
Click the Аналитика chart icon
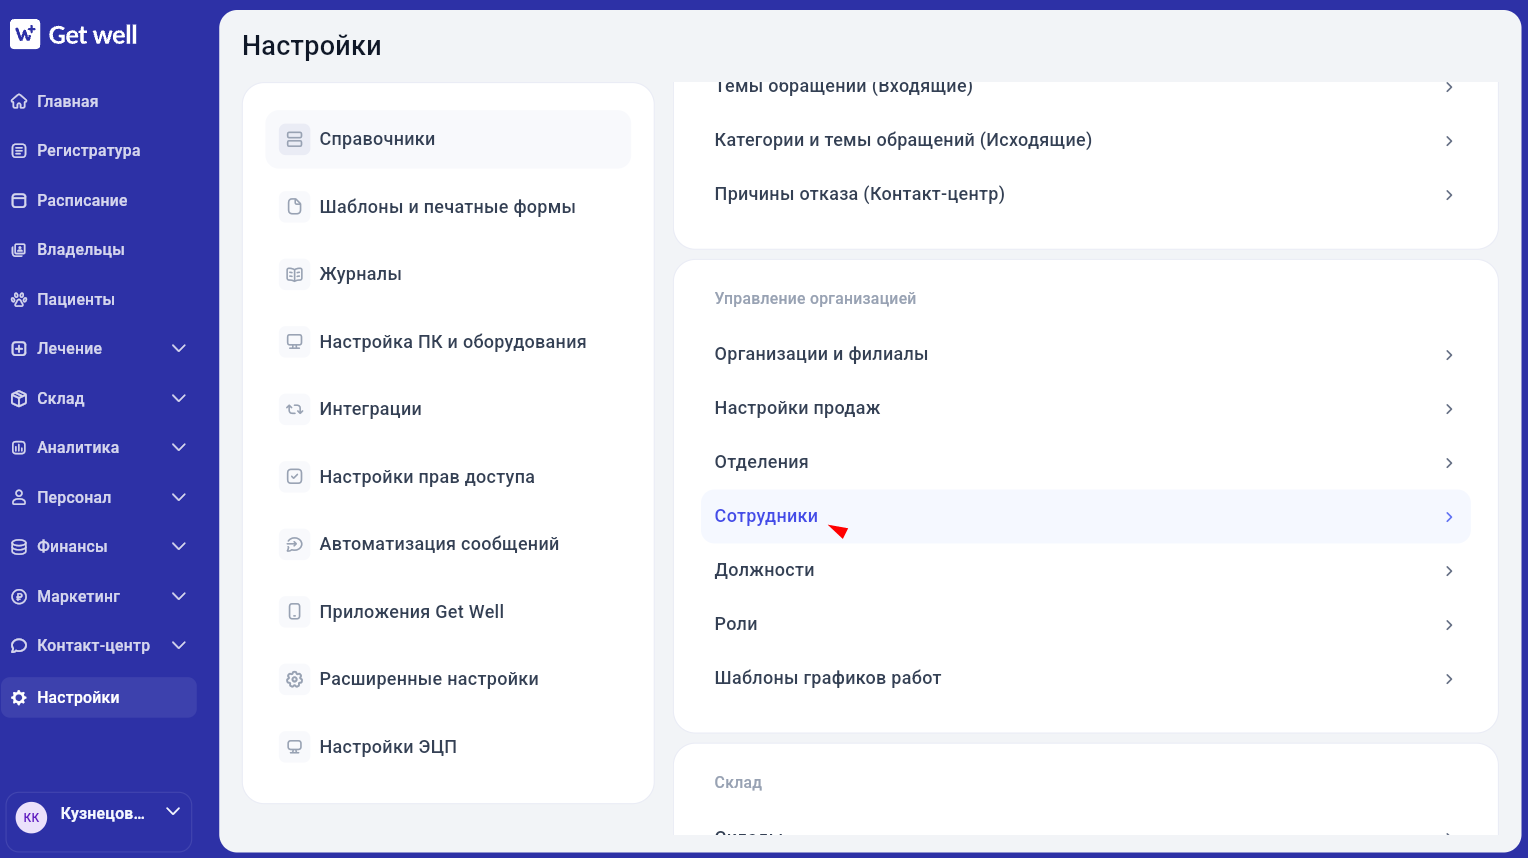[19, 448]
